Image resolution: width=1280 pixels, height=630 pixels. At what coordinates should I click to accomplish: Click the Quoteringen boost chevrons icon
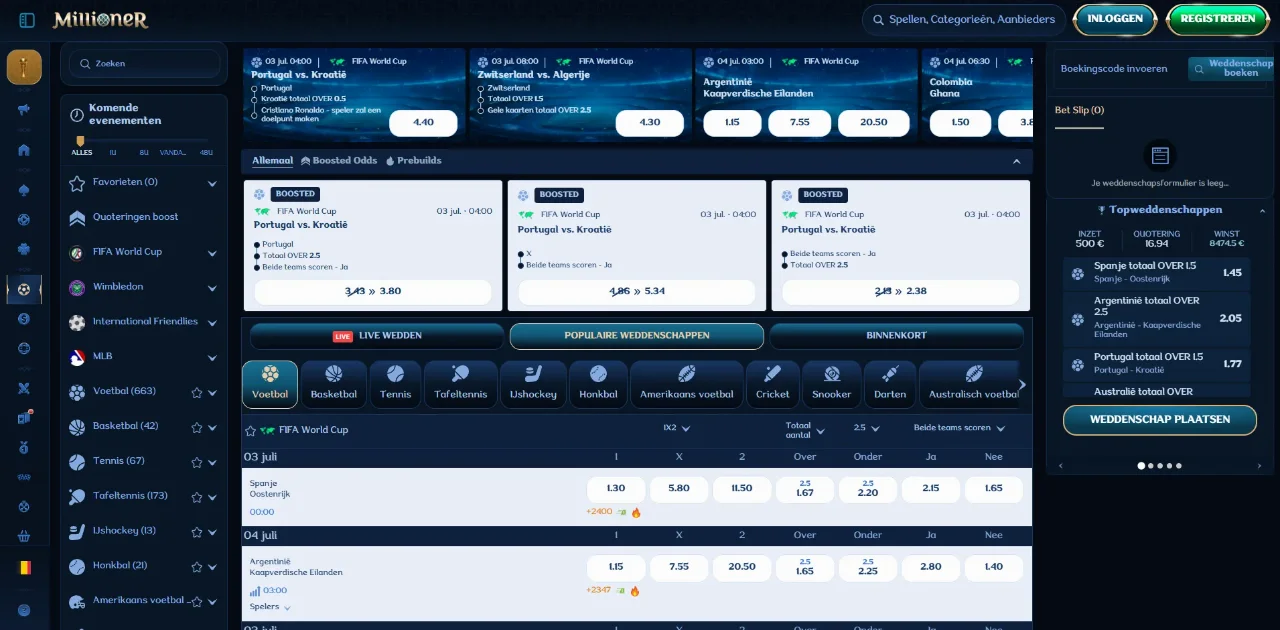click(77, 217)
